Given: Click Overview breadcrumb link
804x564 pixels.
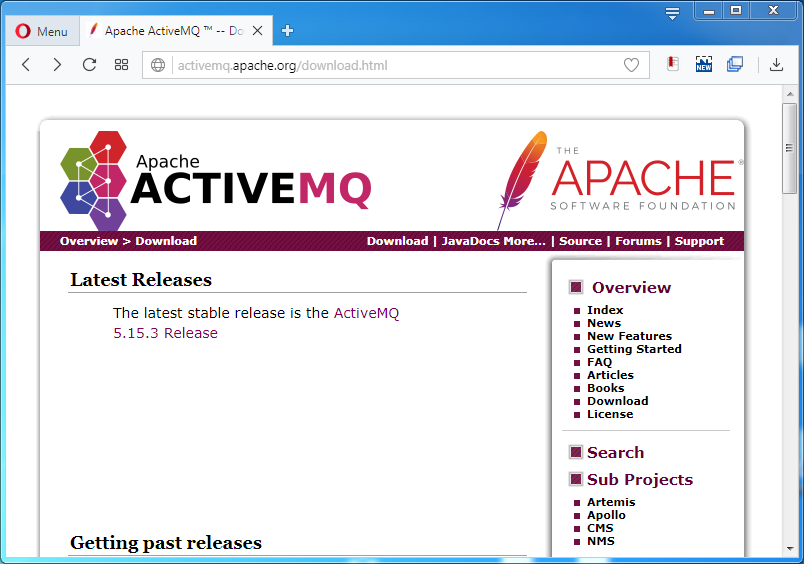Looking at the screenshot, I should pyautogui.click(x=89, y=241).
